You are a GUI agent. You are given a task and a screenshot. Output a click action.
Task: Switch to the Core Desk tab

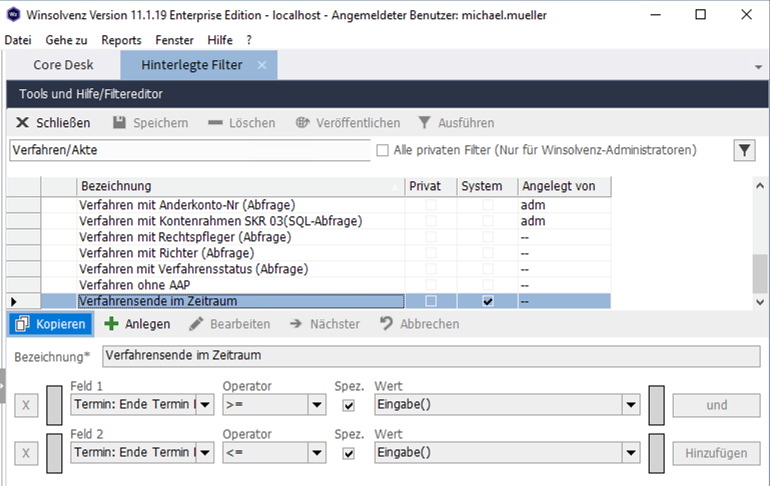(63, 65)
